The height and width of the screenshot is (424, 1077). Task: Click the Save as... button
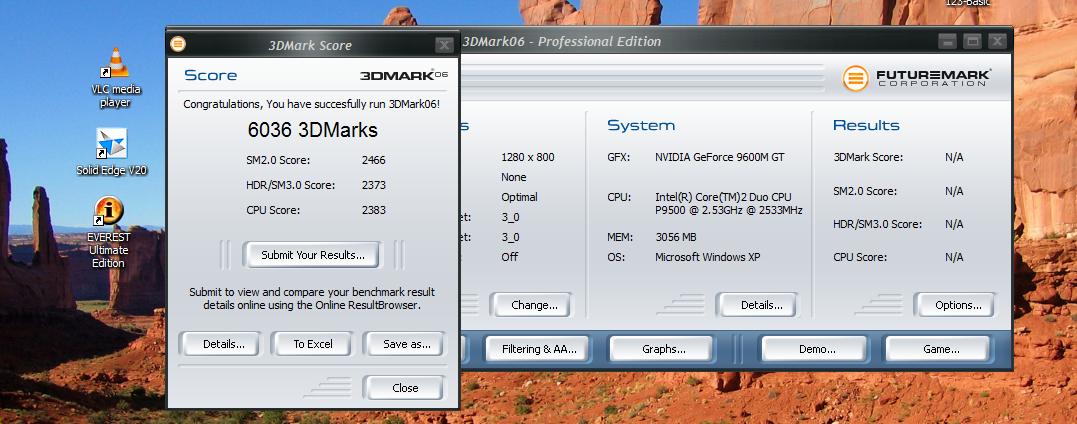pyautogui.click(x=406, y=344)
